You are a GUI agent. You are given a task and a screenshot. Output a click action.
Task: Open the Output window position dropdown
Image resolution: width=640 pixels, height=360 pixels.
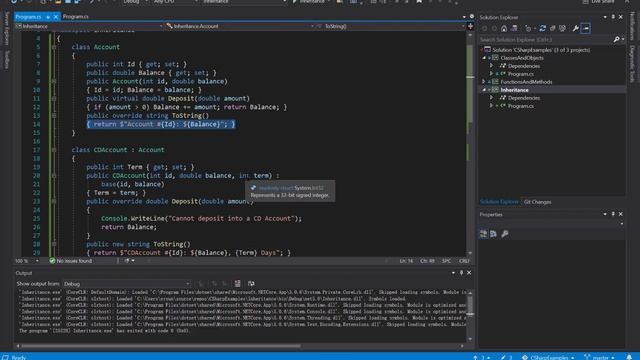click(x=453, y=273)
